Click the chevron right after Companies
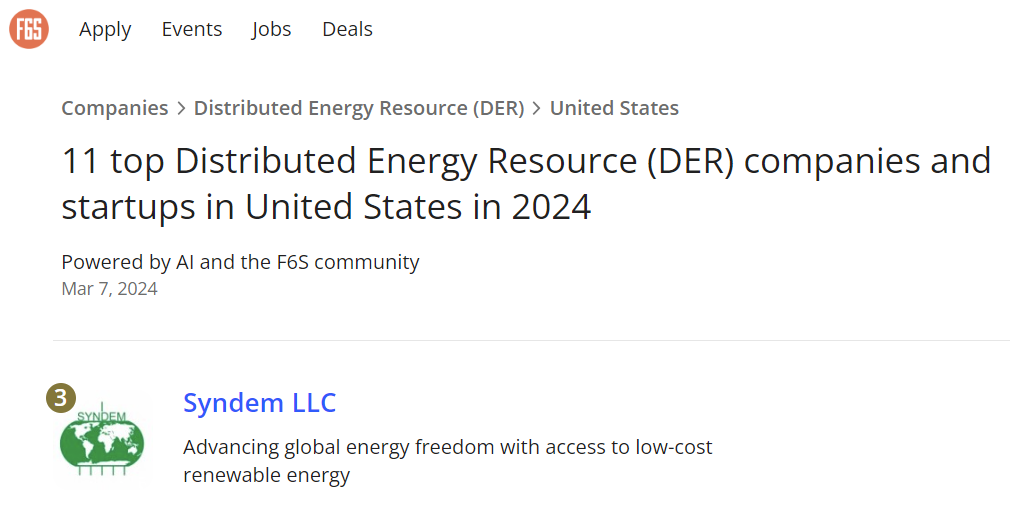1010x530 pixels. point(182,108)
